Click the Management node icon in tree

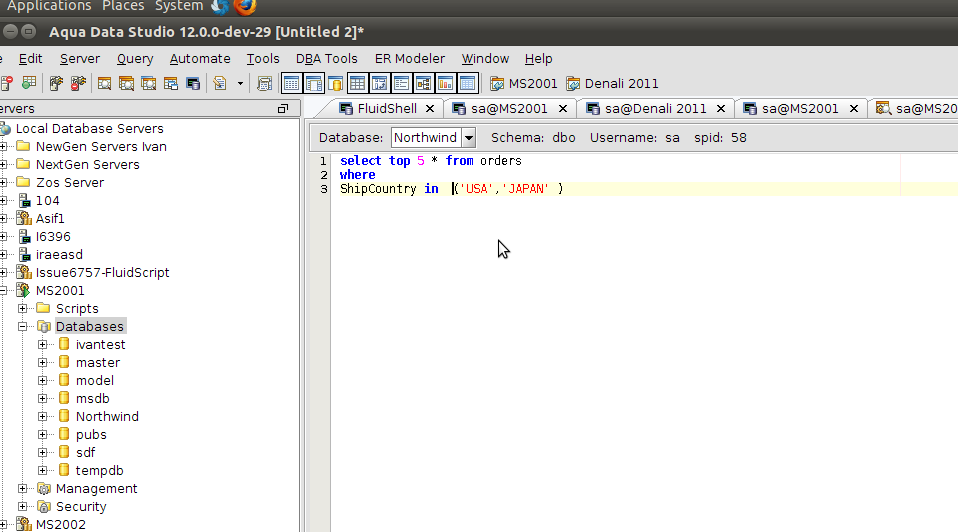44,489
